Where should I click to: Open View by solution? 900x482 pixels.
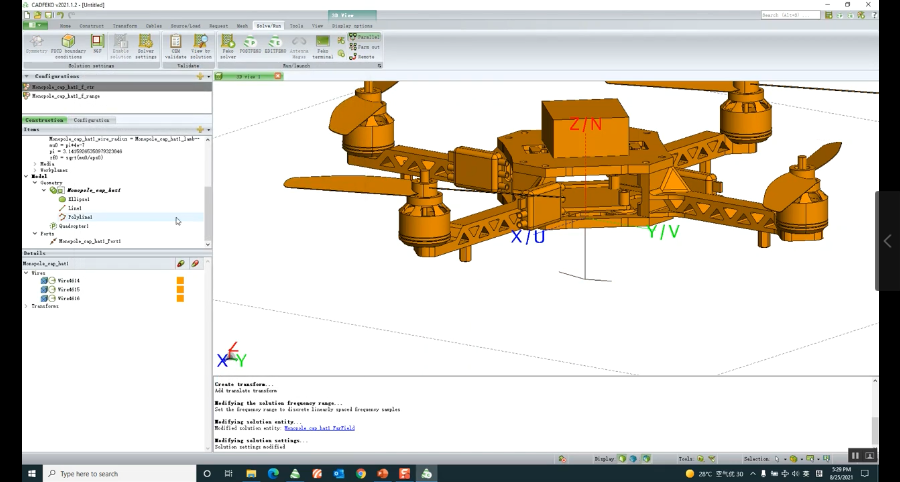(201, 46)
